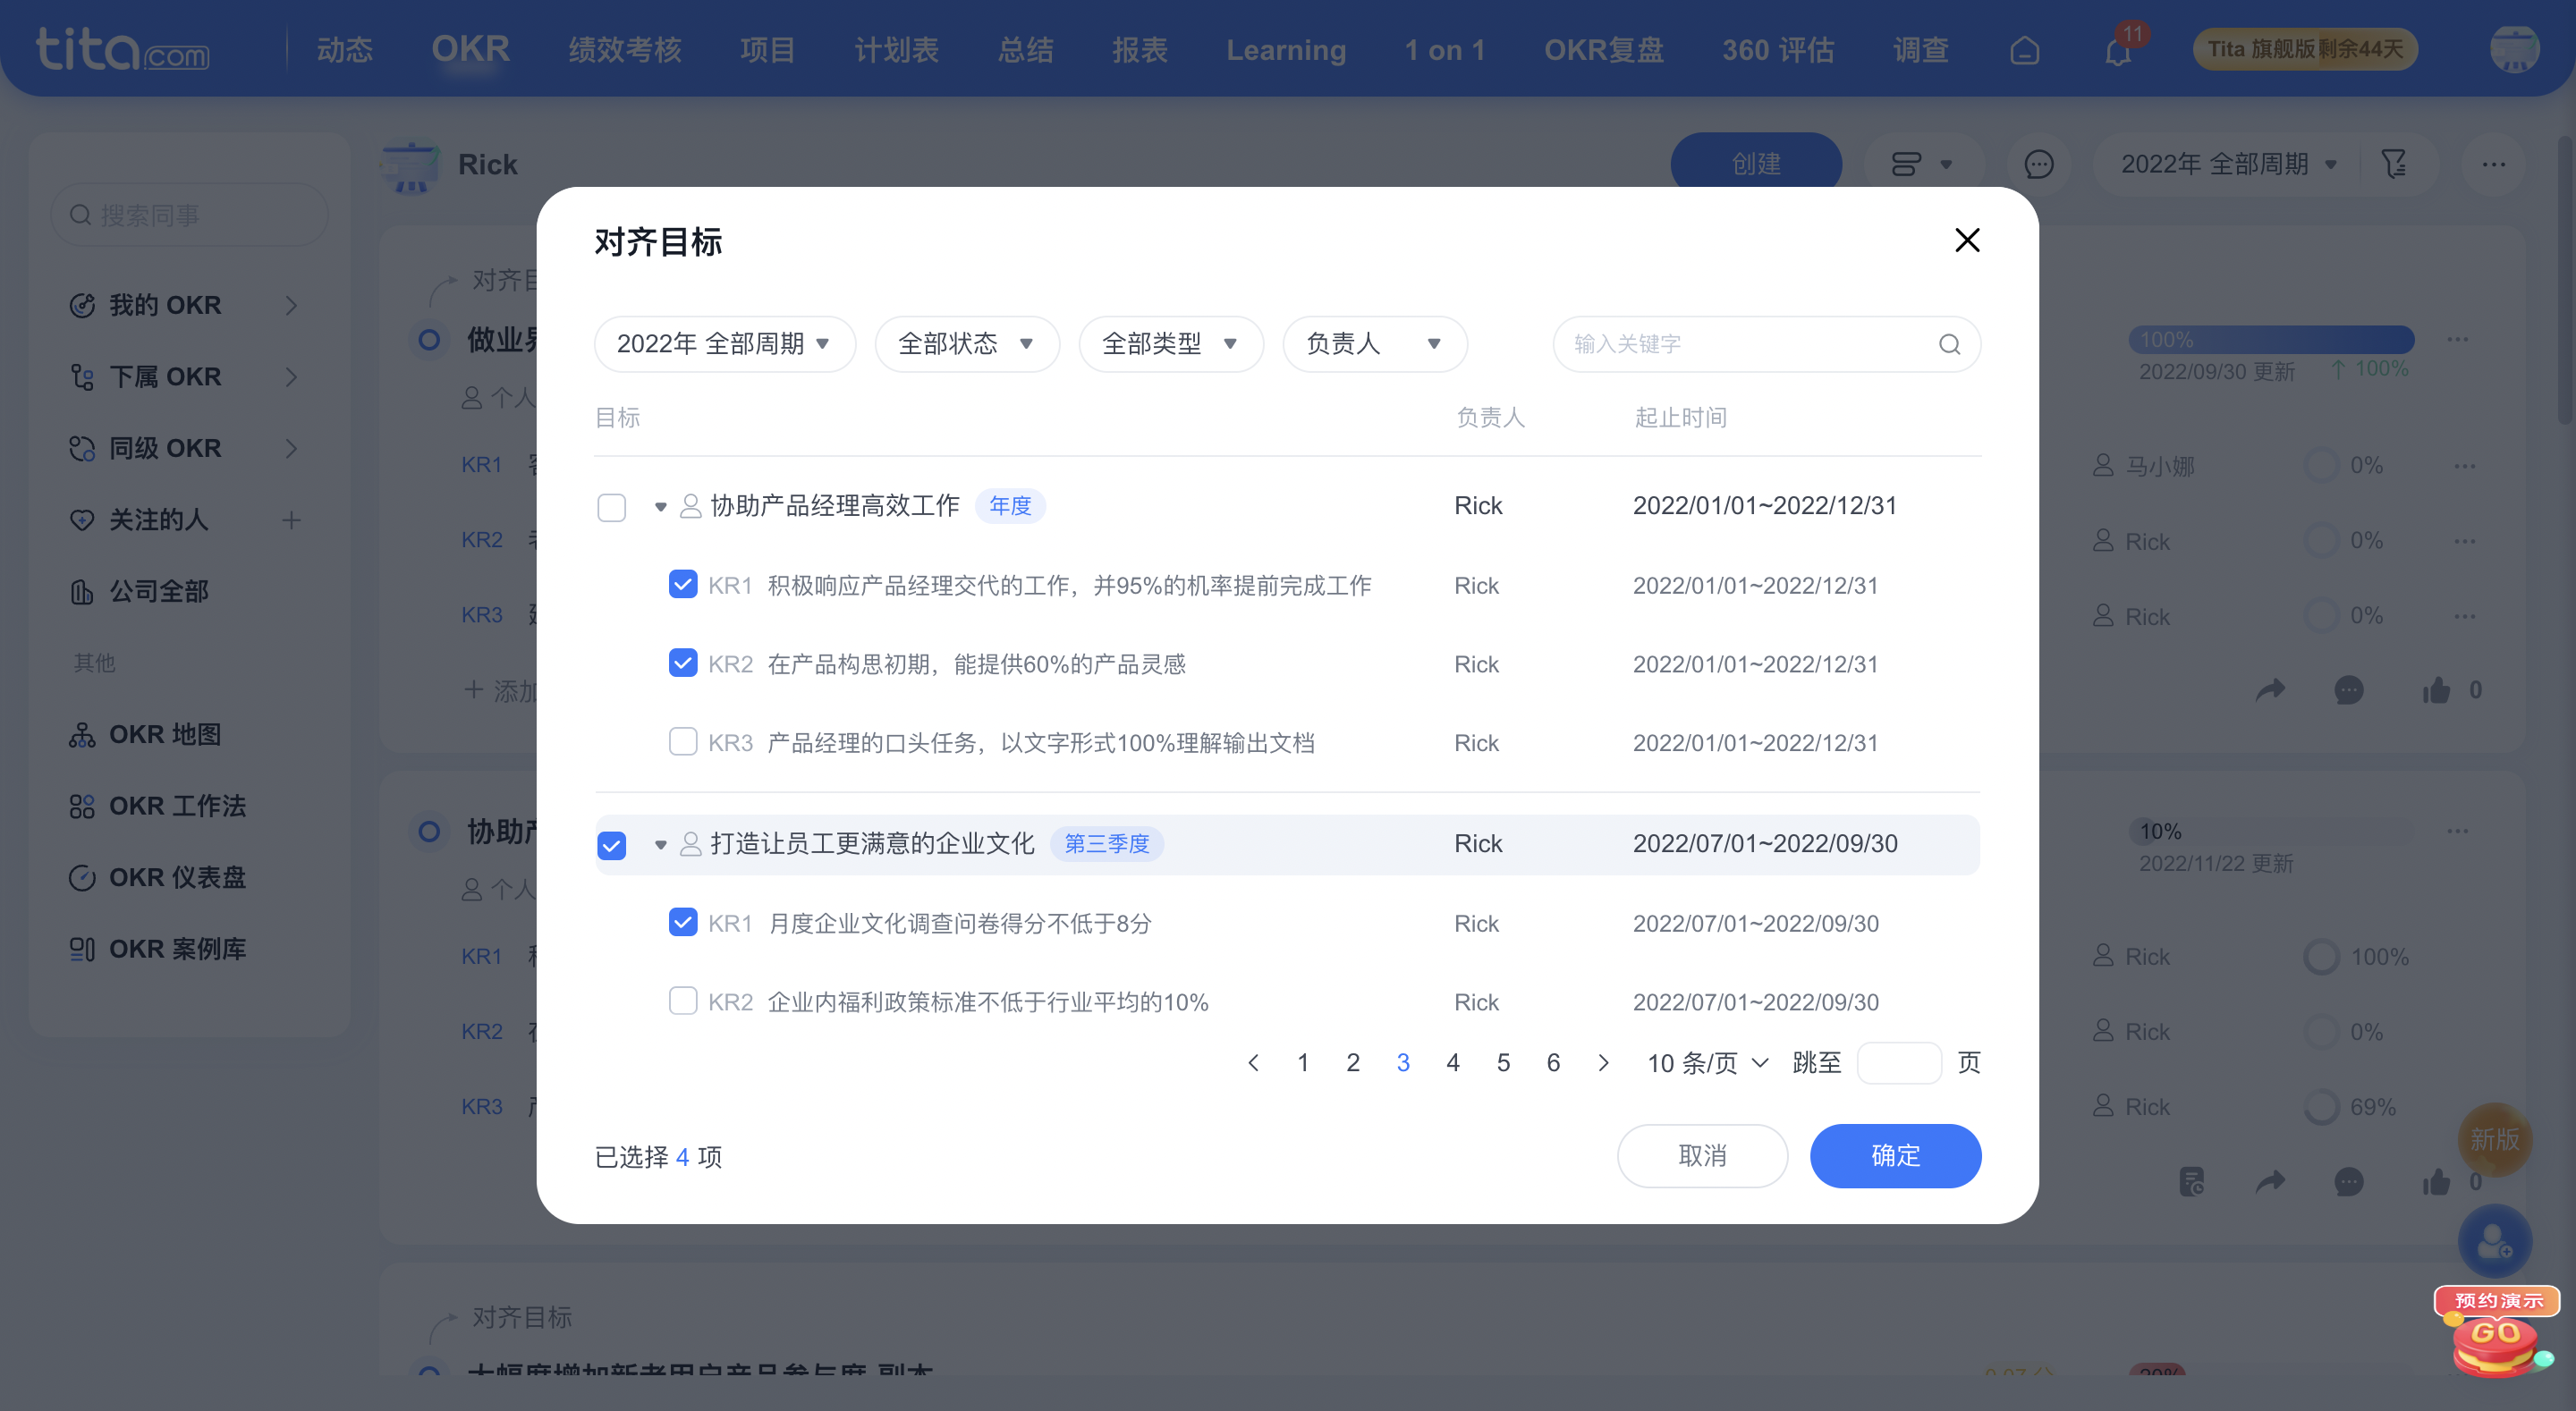Click the 取消 button
Screen dimensions: 2576x1411
1702,1156
